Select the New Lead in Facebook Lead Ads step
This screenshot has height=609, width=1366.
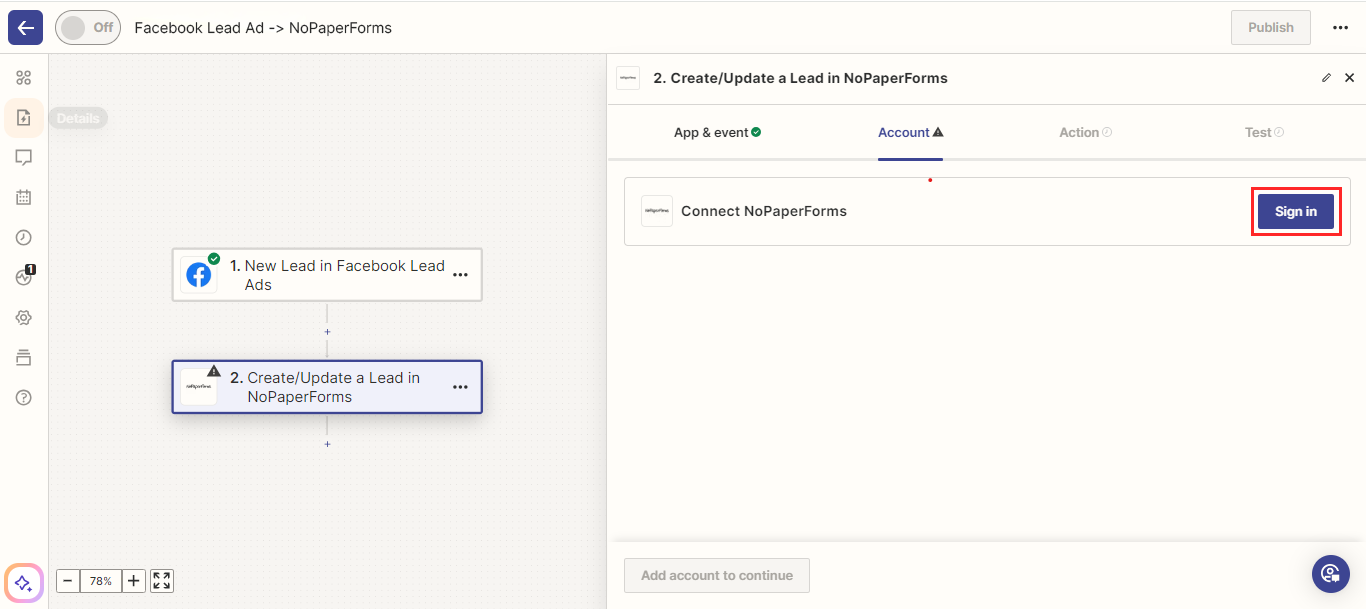[x=327, y=275]
